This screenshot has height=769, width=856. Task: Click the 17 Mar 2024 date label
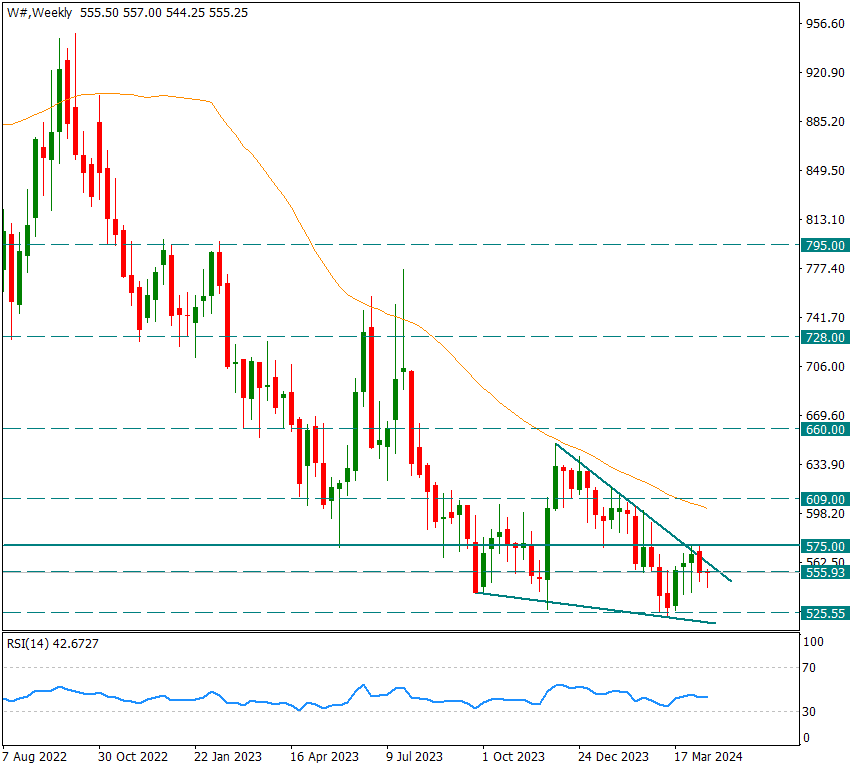[x=708, y=756]
